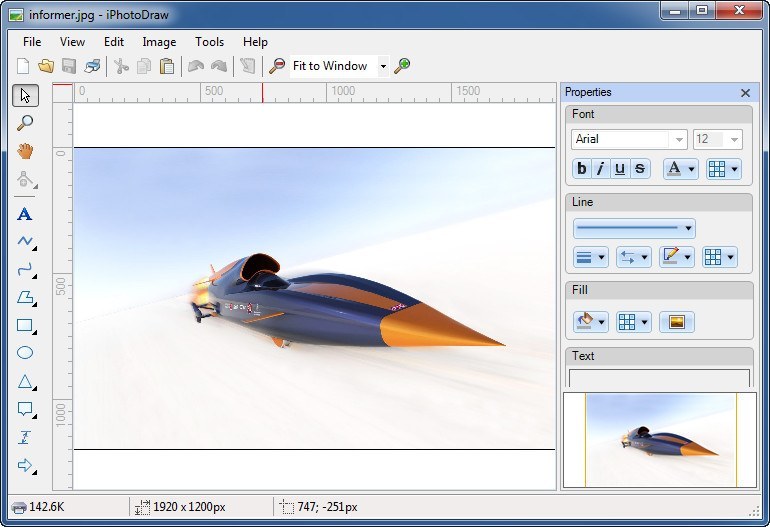Click in the Text input box
Viewport: 770px width, 527px height.
(659, 378)
